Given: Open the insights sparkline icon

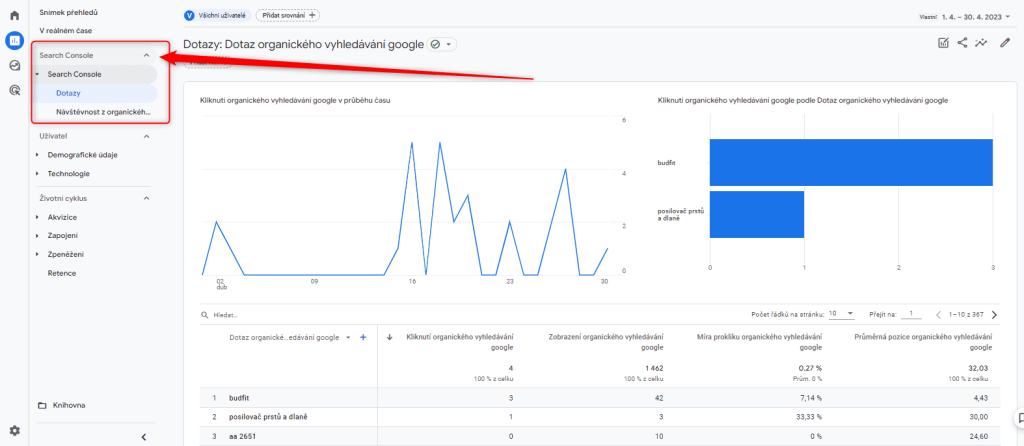Looking at the screenshot, I should pos(982,43).
